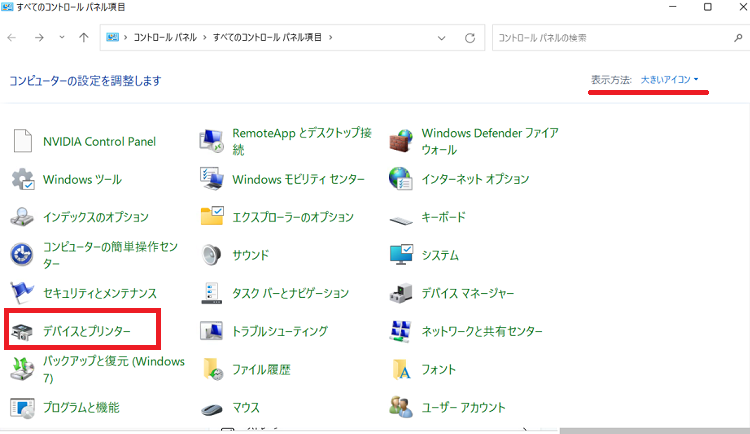
Task: Open システム monitor icon
Action: tap(401, 255)
